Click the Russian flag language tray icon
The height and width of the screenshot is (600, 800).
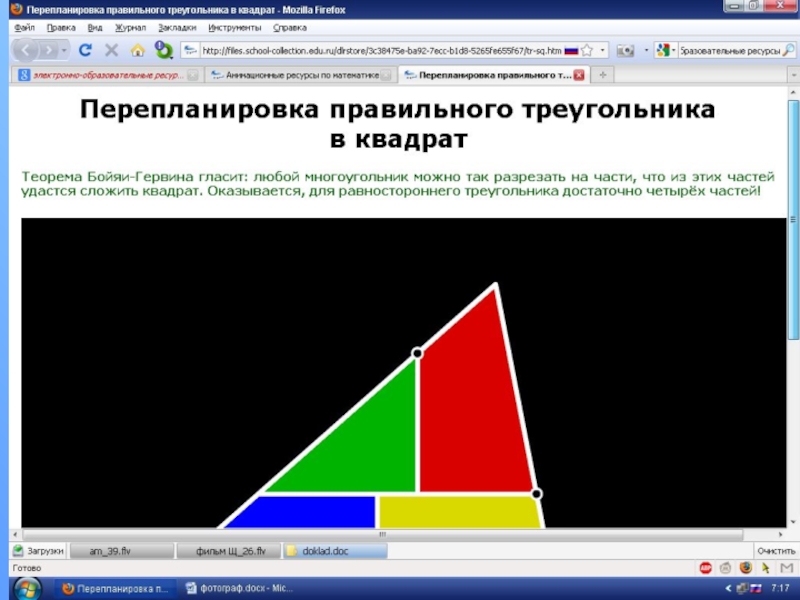(755, 588)
